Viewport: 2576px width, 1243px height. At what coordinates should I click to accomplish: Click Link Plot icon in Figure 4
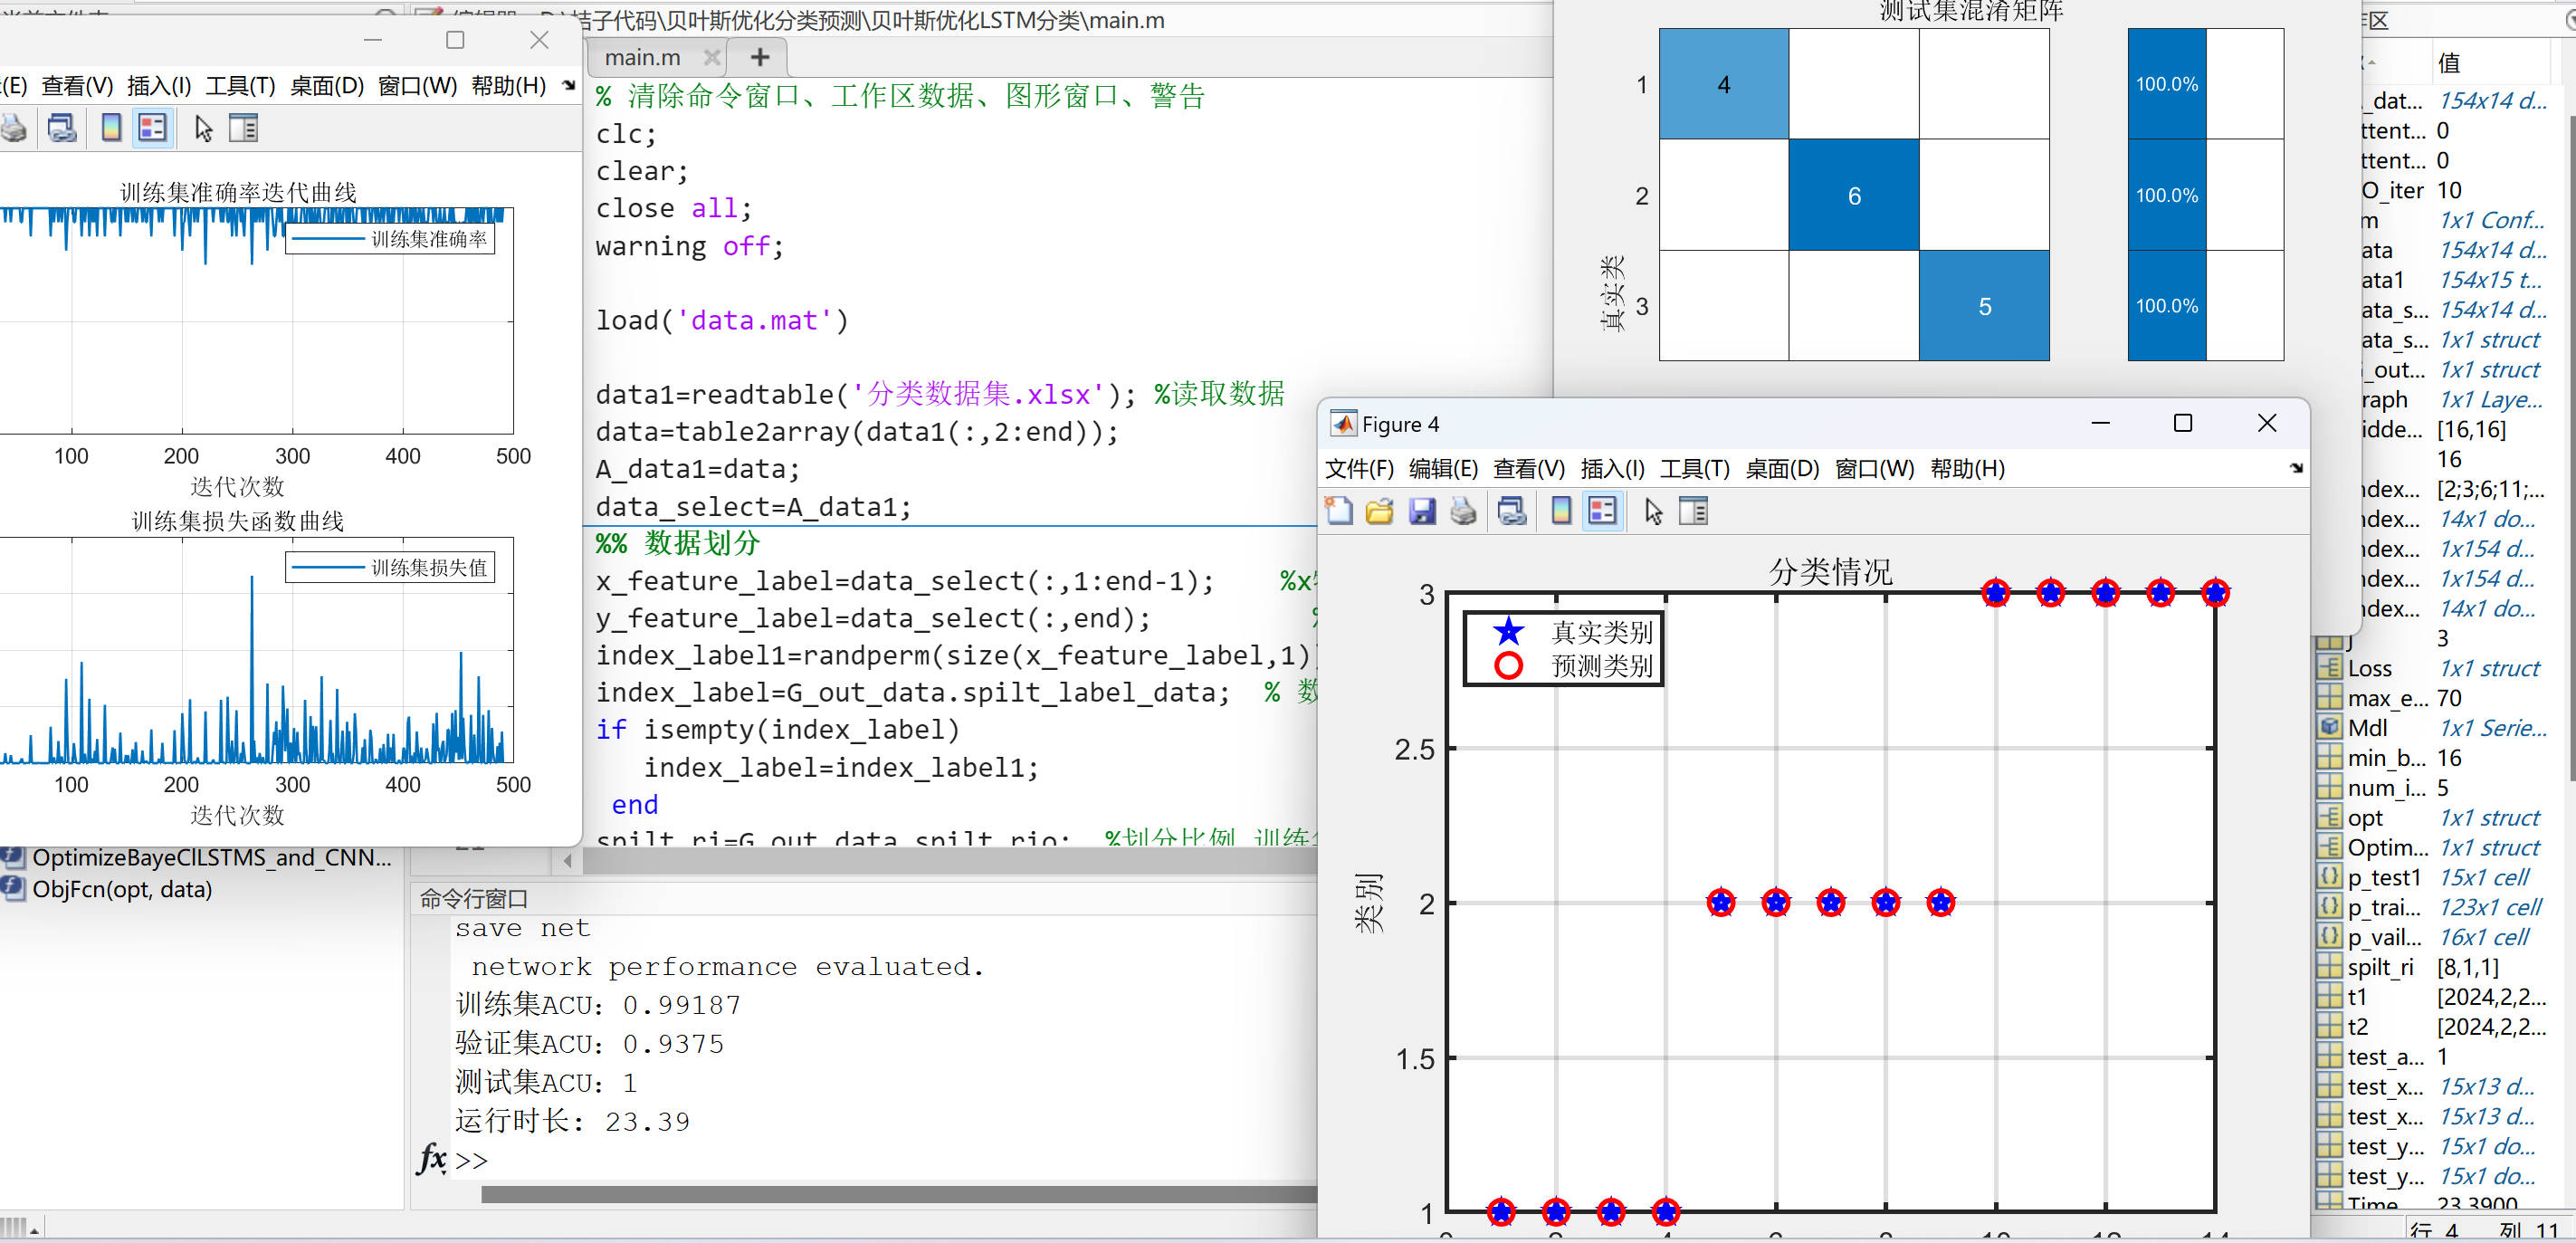1511,511
